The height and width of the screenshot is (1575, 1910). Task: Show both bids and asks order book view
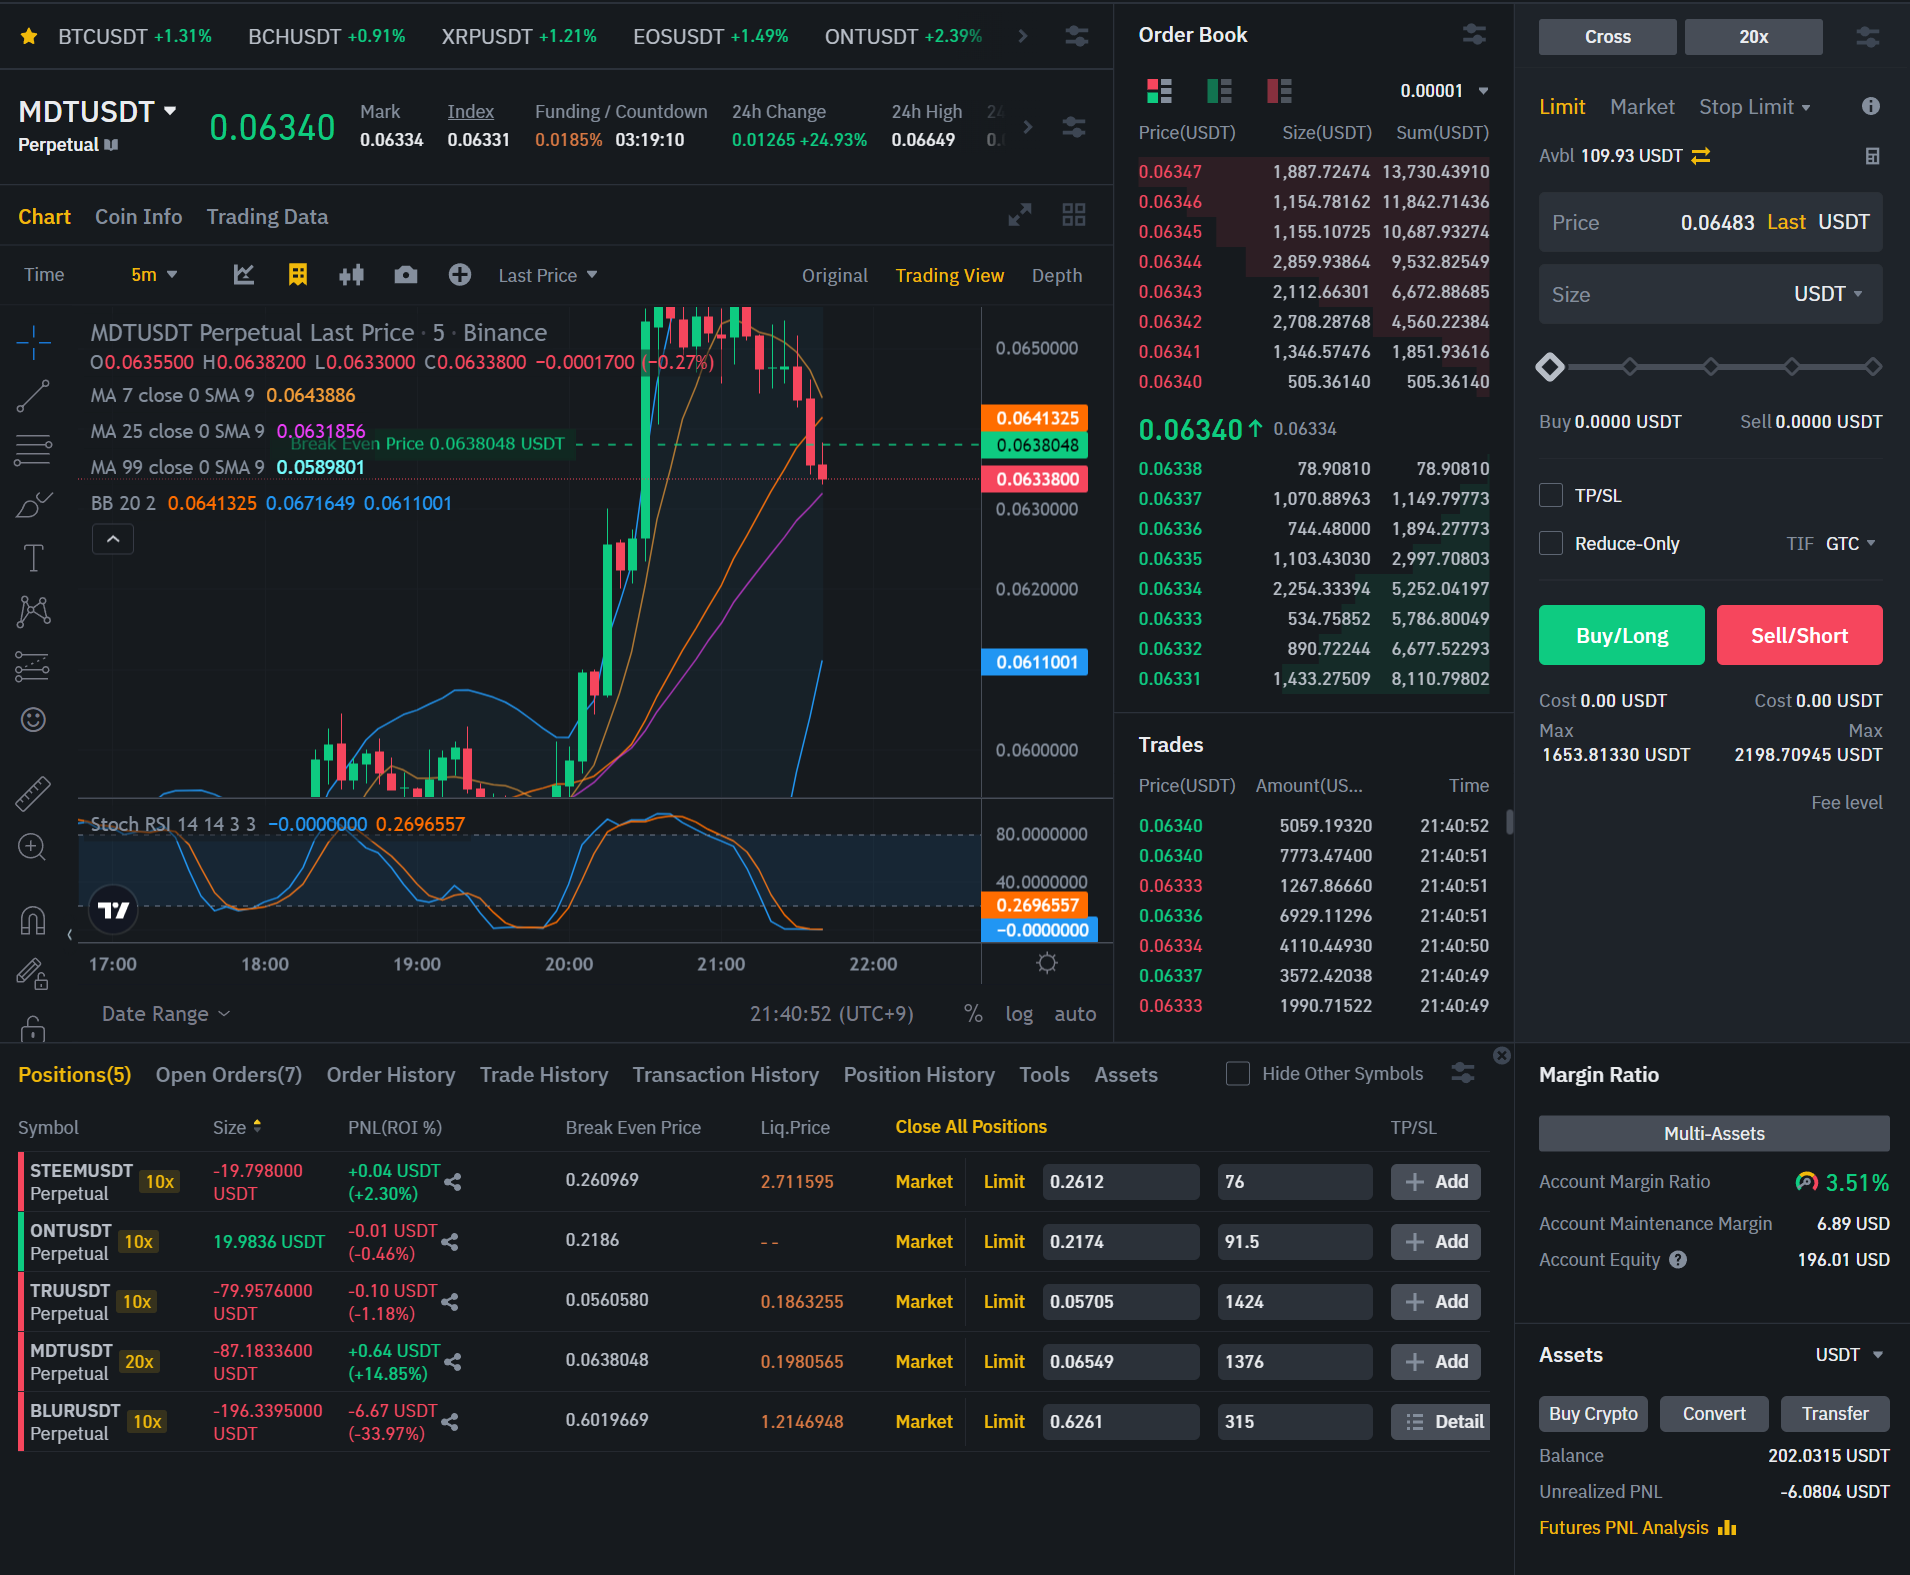tap(1159, 91)
